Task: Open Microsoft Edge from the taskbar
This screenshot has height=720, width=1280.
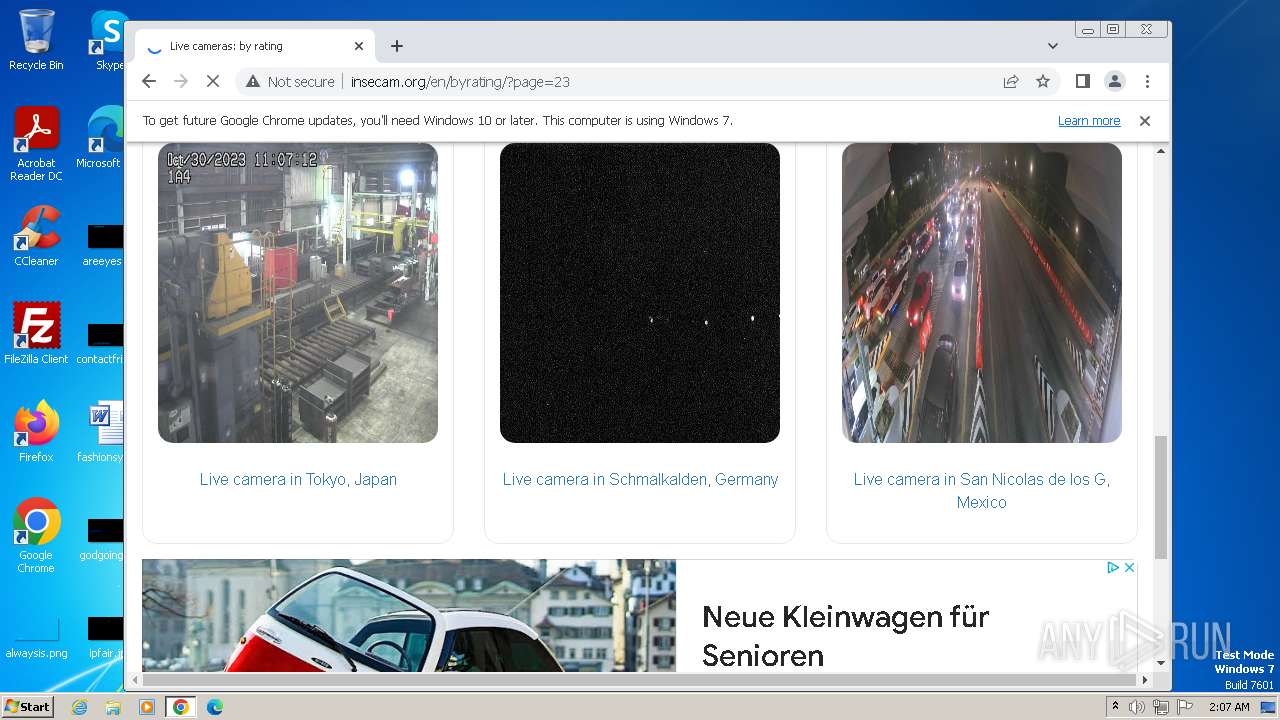Action: pyautogui.click(x=214, y=707)
